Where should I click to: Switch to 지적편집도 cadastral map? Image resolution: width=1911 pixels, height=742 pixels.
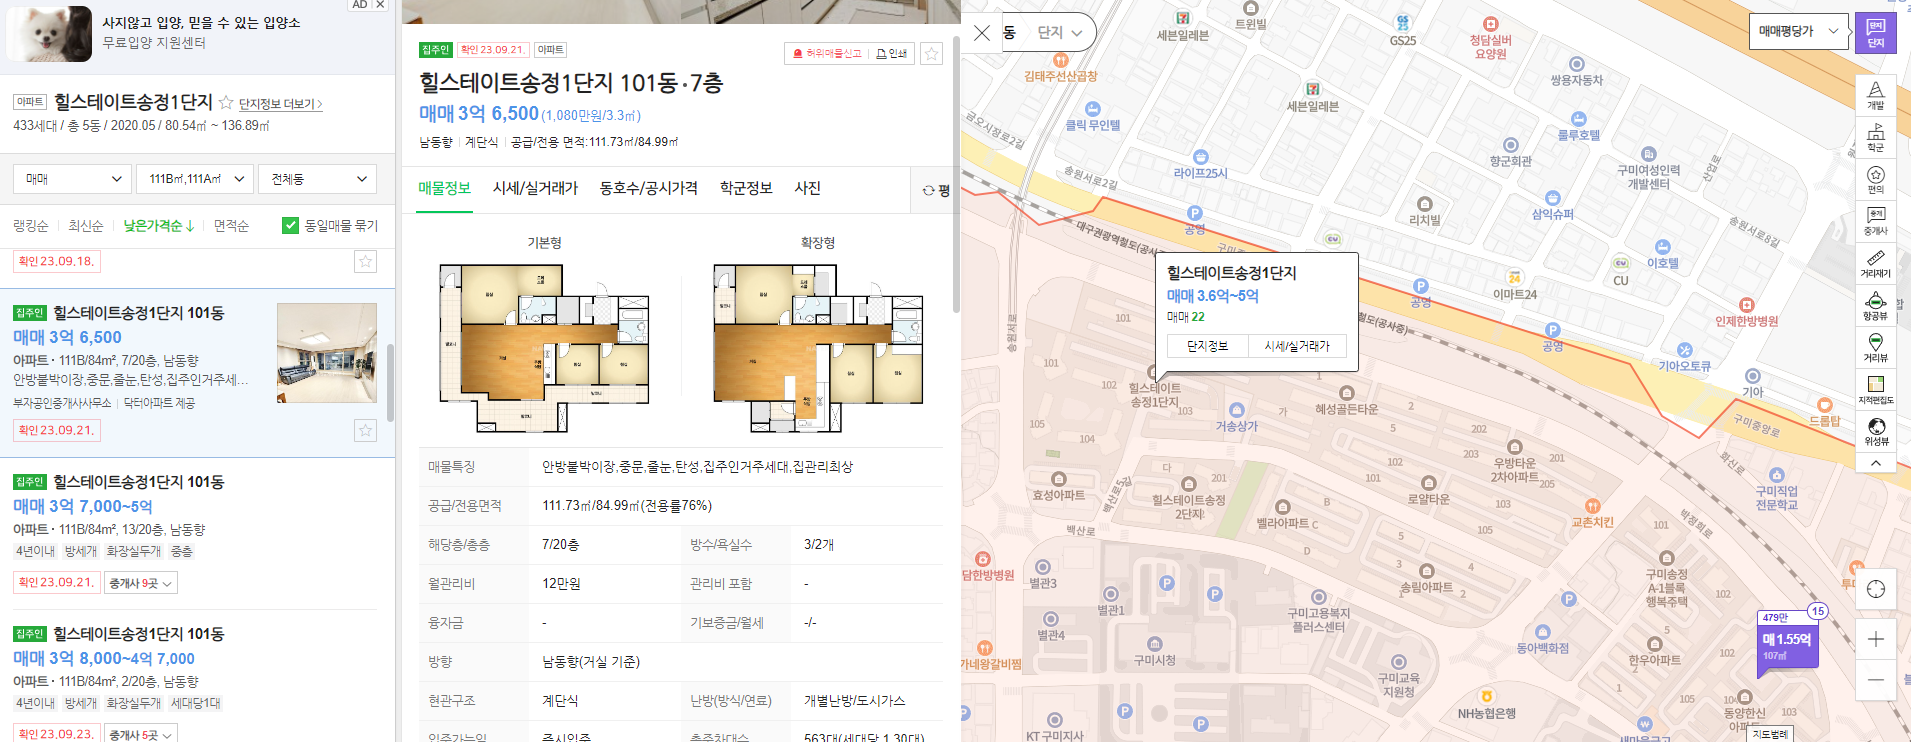coord(1875,390)
